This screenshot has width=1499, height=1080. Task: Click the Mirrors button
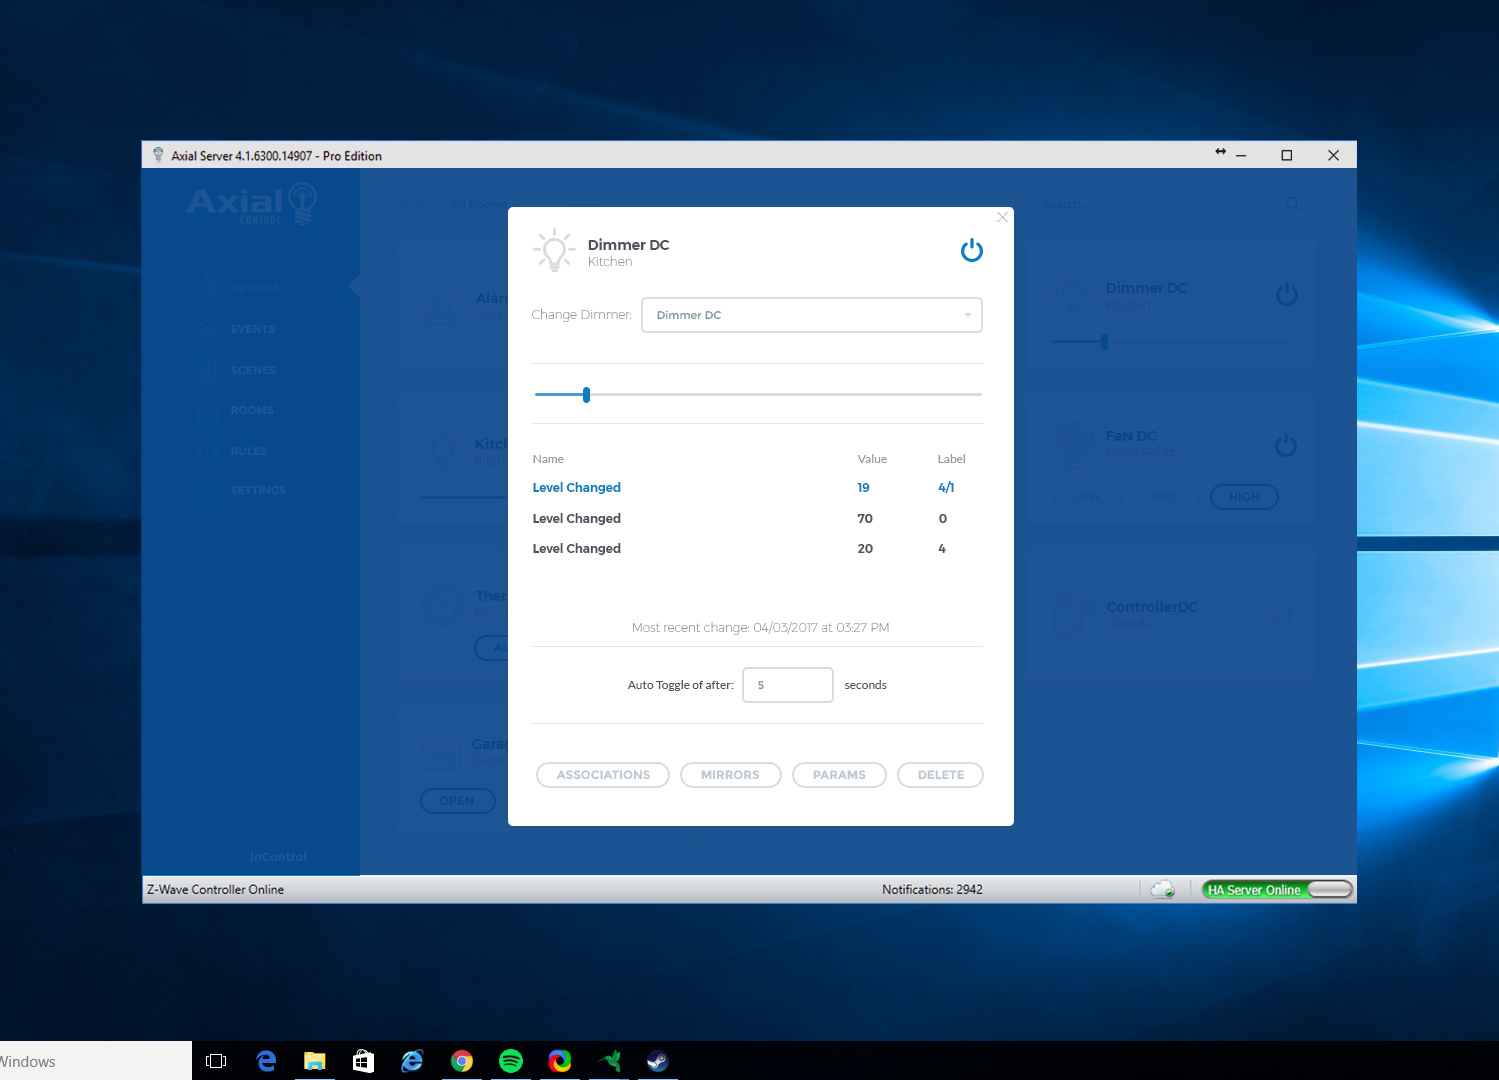[730, 775]
